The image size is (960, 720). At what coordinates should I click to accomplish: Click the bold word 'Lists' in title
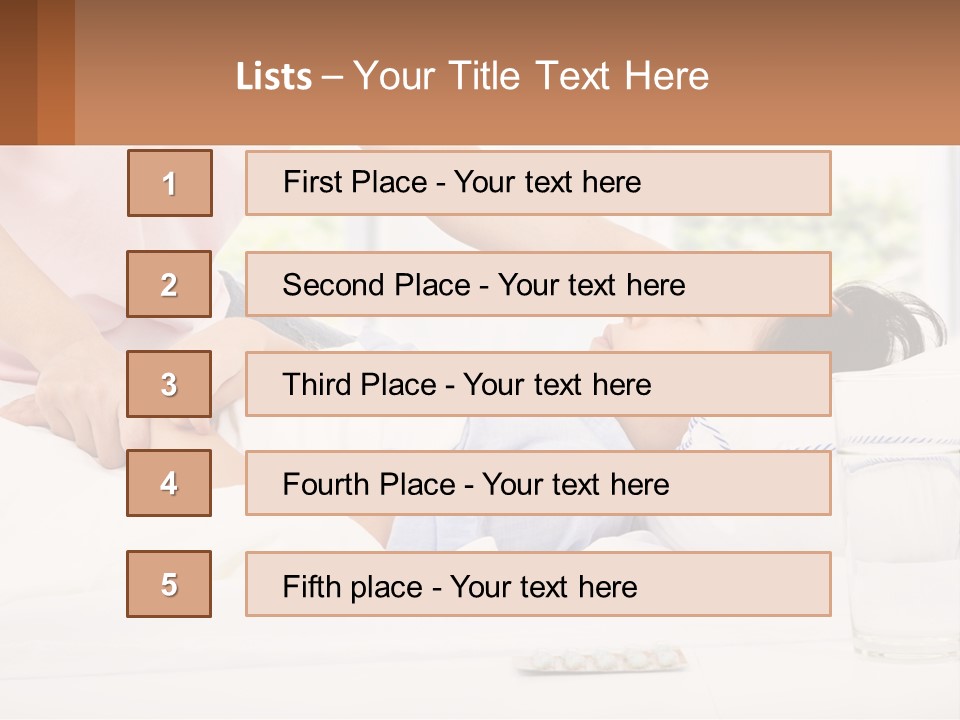(x=274, y=77)
